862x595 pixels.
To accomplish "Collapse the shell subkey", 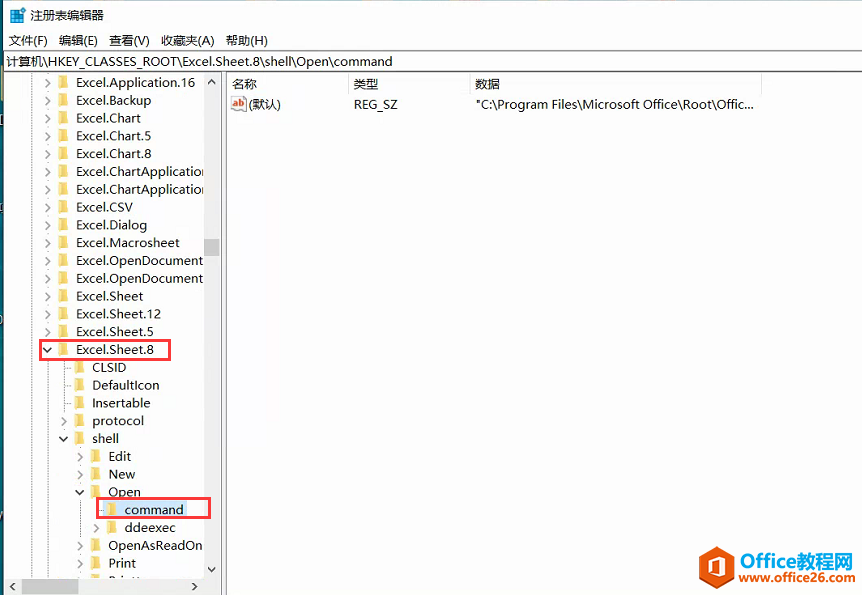I will pyautogui.click(x=64, y=439).
